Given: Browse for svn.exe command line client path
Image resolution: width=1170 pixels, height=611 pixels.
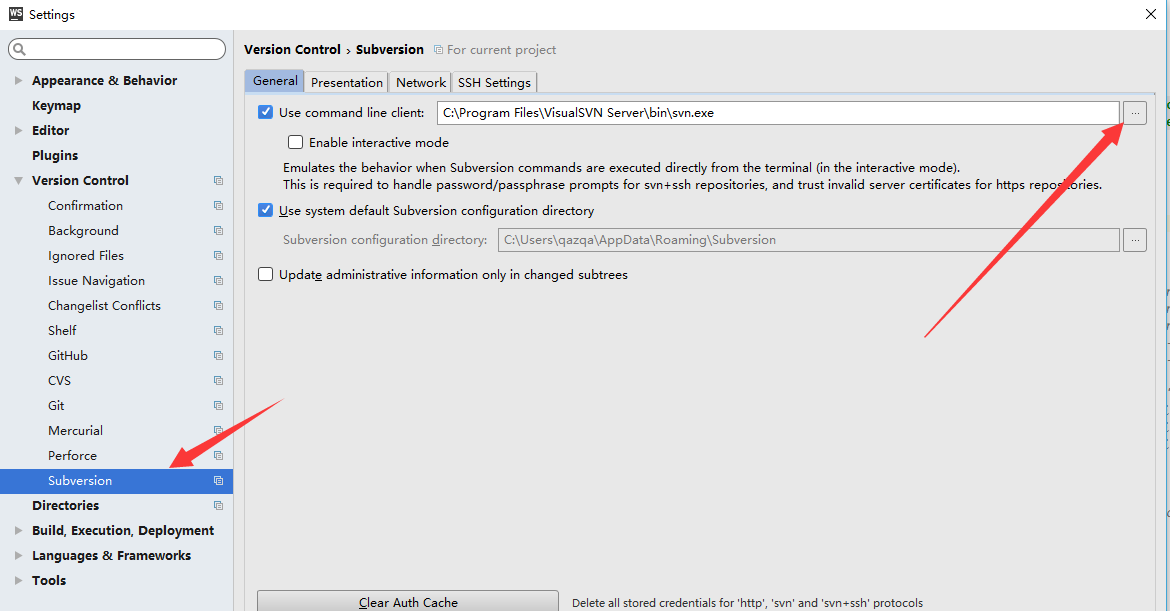Looking at the screenshot, I should [x=1134, y=113].
